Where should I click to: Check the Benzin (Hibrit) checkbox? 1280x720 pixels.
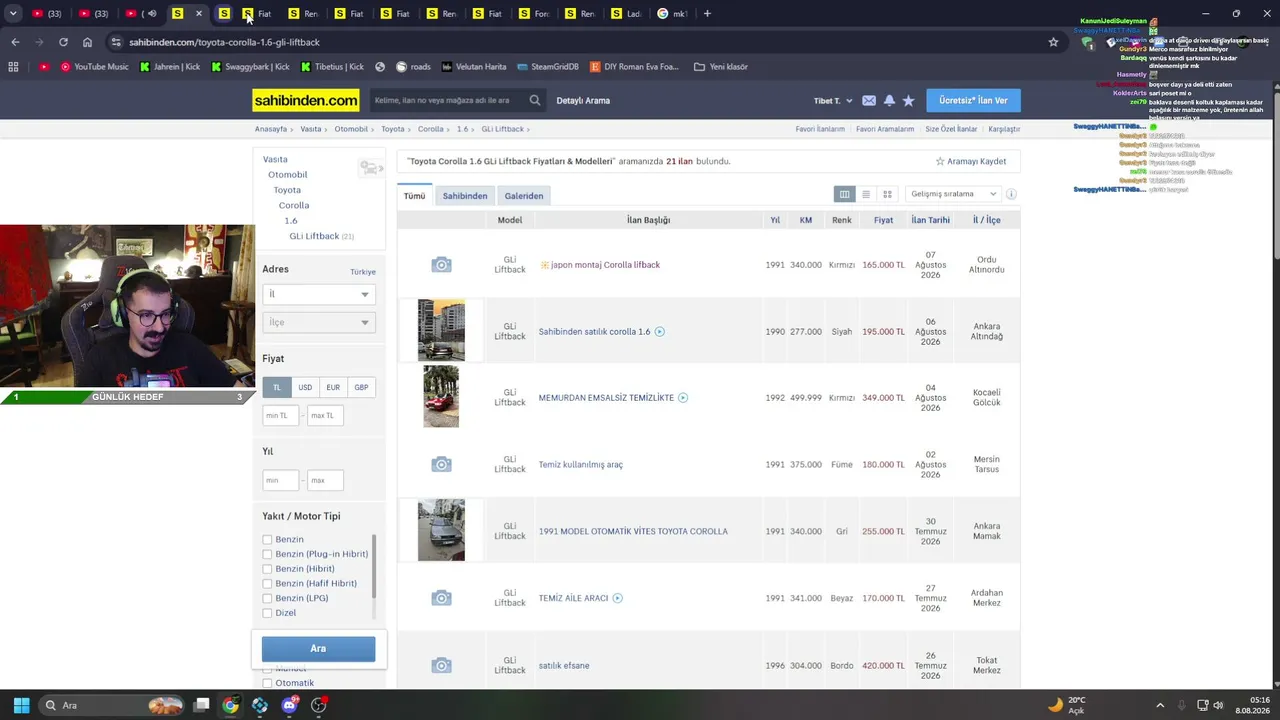click(267, 569)
